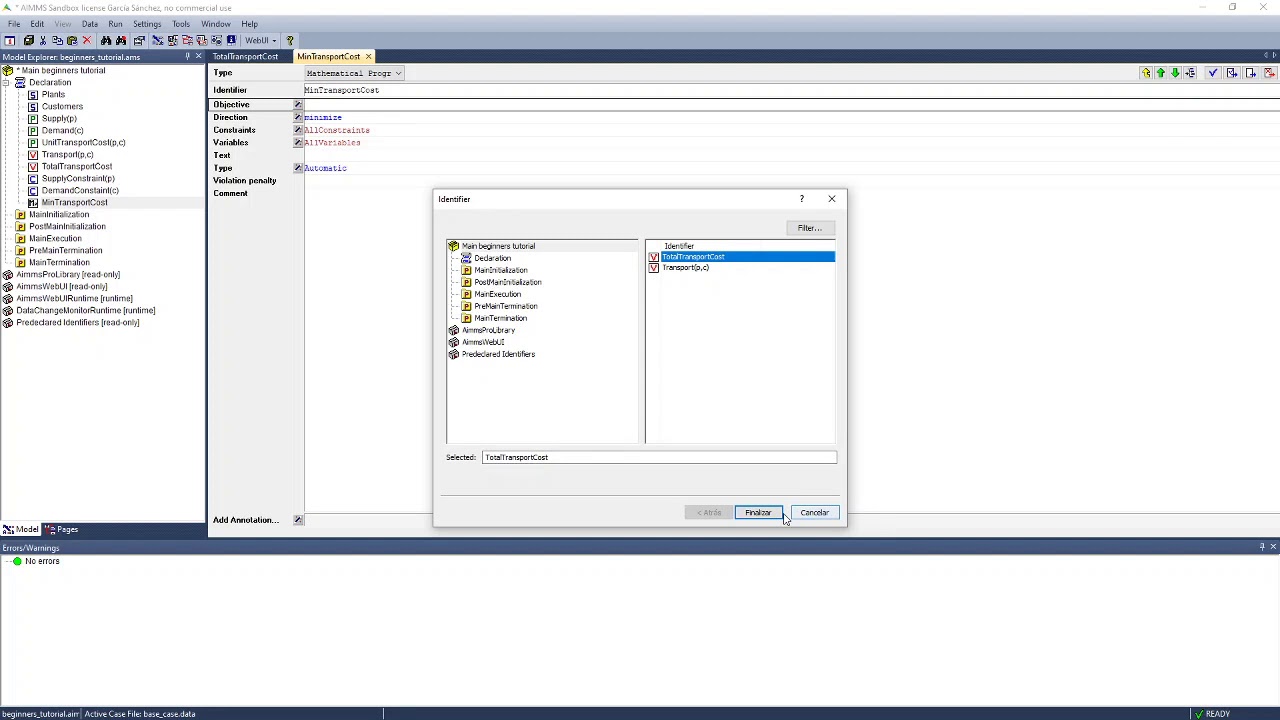Image resolution: width=1280 pixels, height=720 pixels.
Task: Switch to the Model tab
Action: click(x=21, y=530)
